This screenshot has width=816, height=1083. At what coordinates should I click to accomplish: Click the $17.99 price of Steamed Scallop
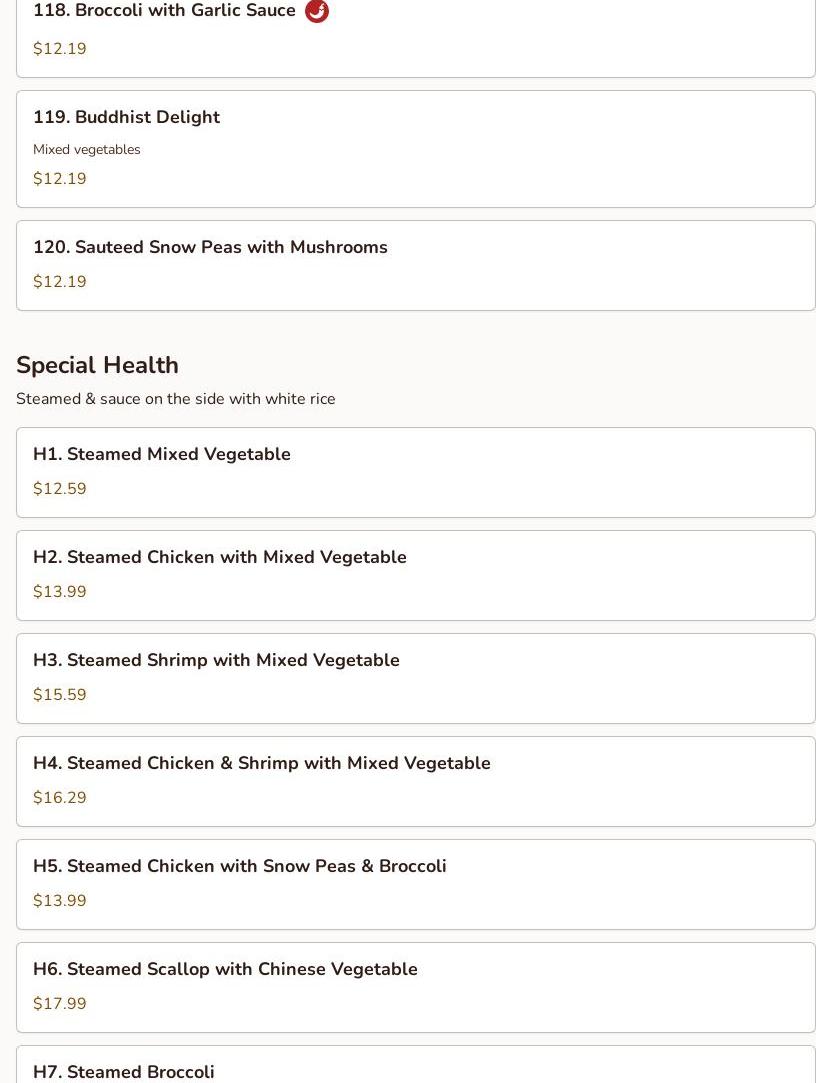(59, 1003)
